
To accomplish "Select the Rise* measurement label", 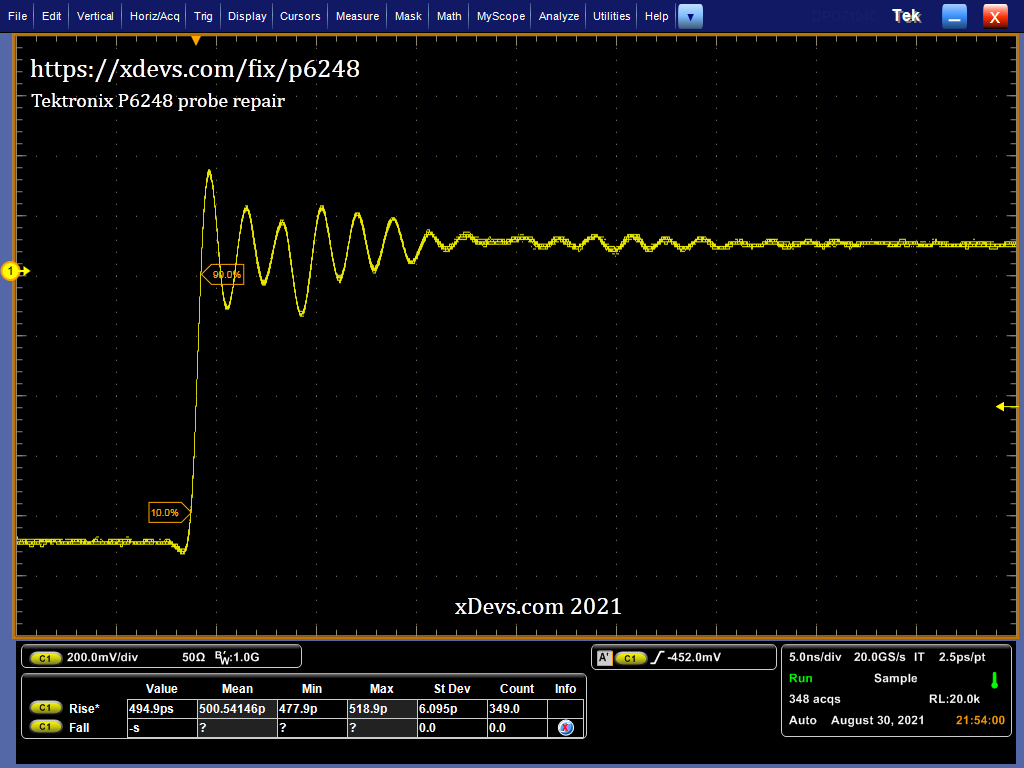I will tap(84, 709).
